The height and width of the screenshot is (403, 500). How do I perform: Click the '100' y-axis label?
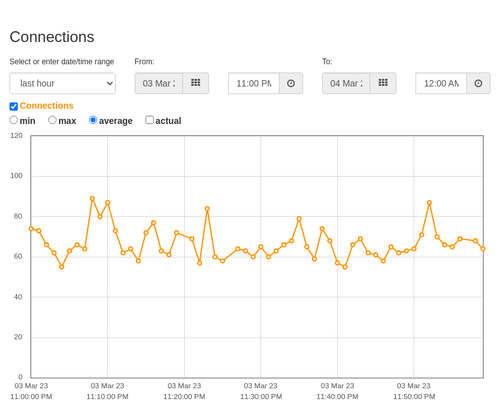coord(16,176)
